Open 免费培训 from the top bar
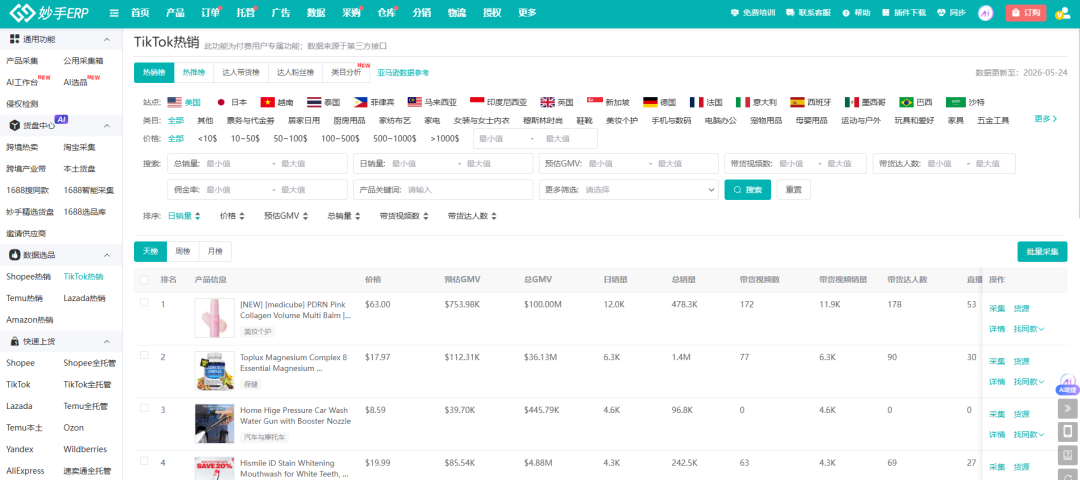 point(752,13)
